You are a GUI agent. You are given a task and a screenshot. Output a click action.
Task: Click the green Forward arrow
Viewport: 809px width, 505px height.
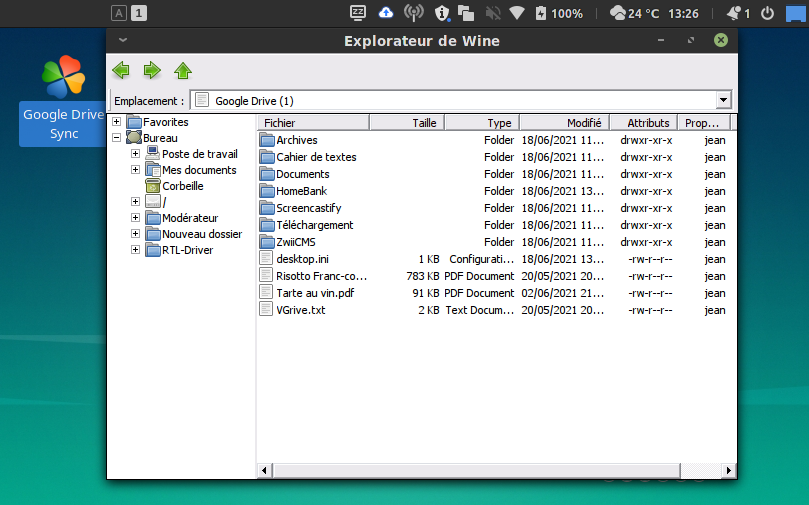[x=152, y=70]
